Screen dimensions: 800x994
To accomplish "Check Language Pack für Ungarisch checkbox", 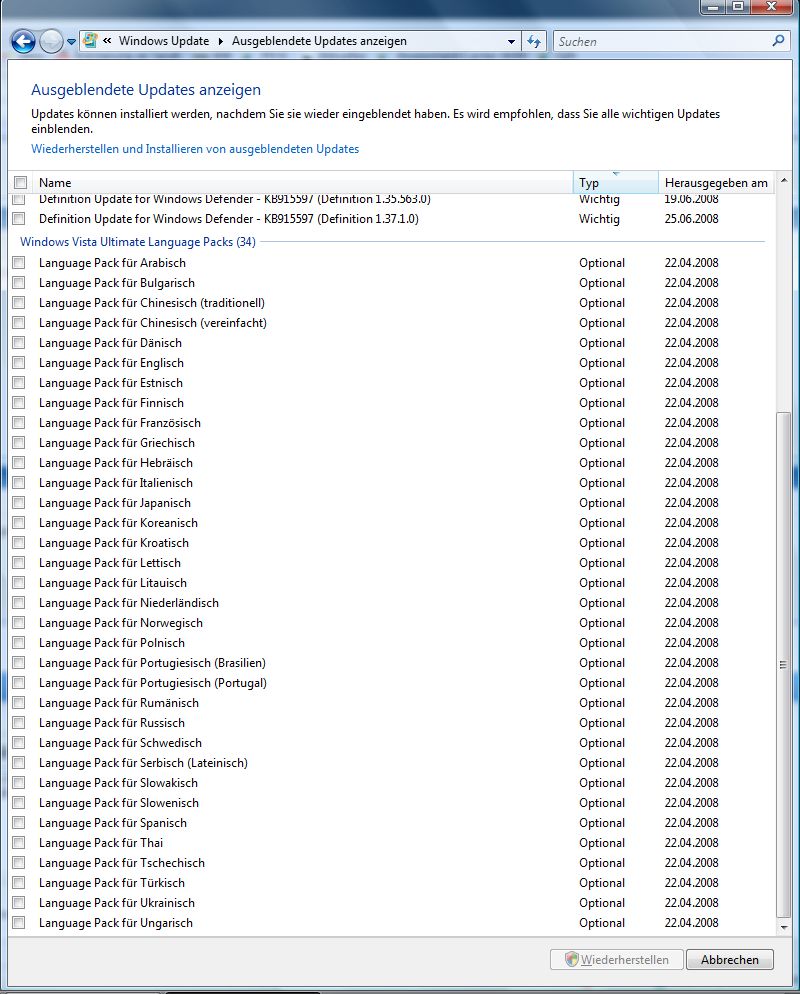I will (19, 923).
